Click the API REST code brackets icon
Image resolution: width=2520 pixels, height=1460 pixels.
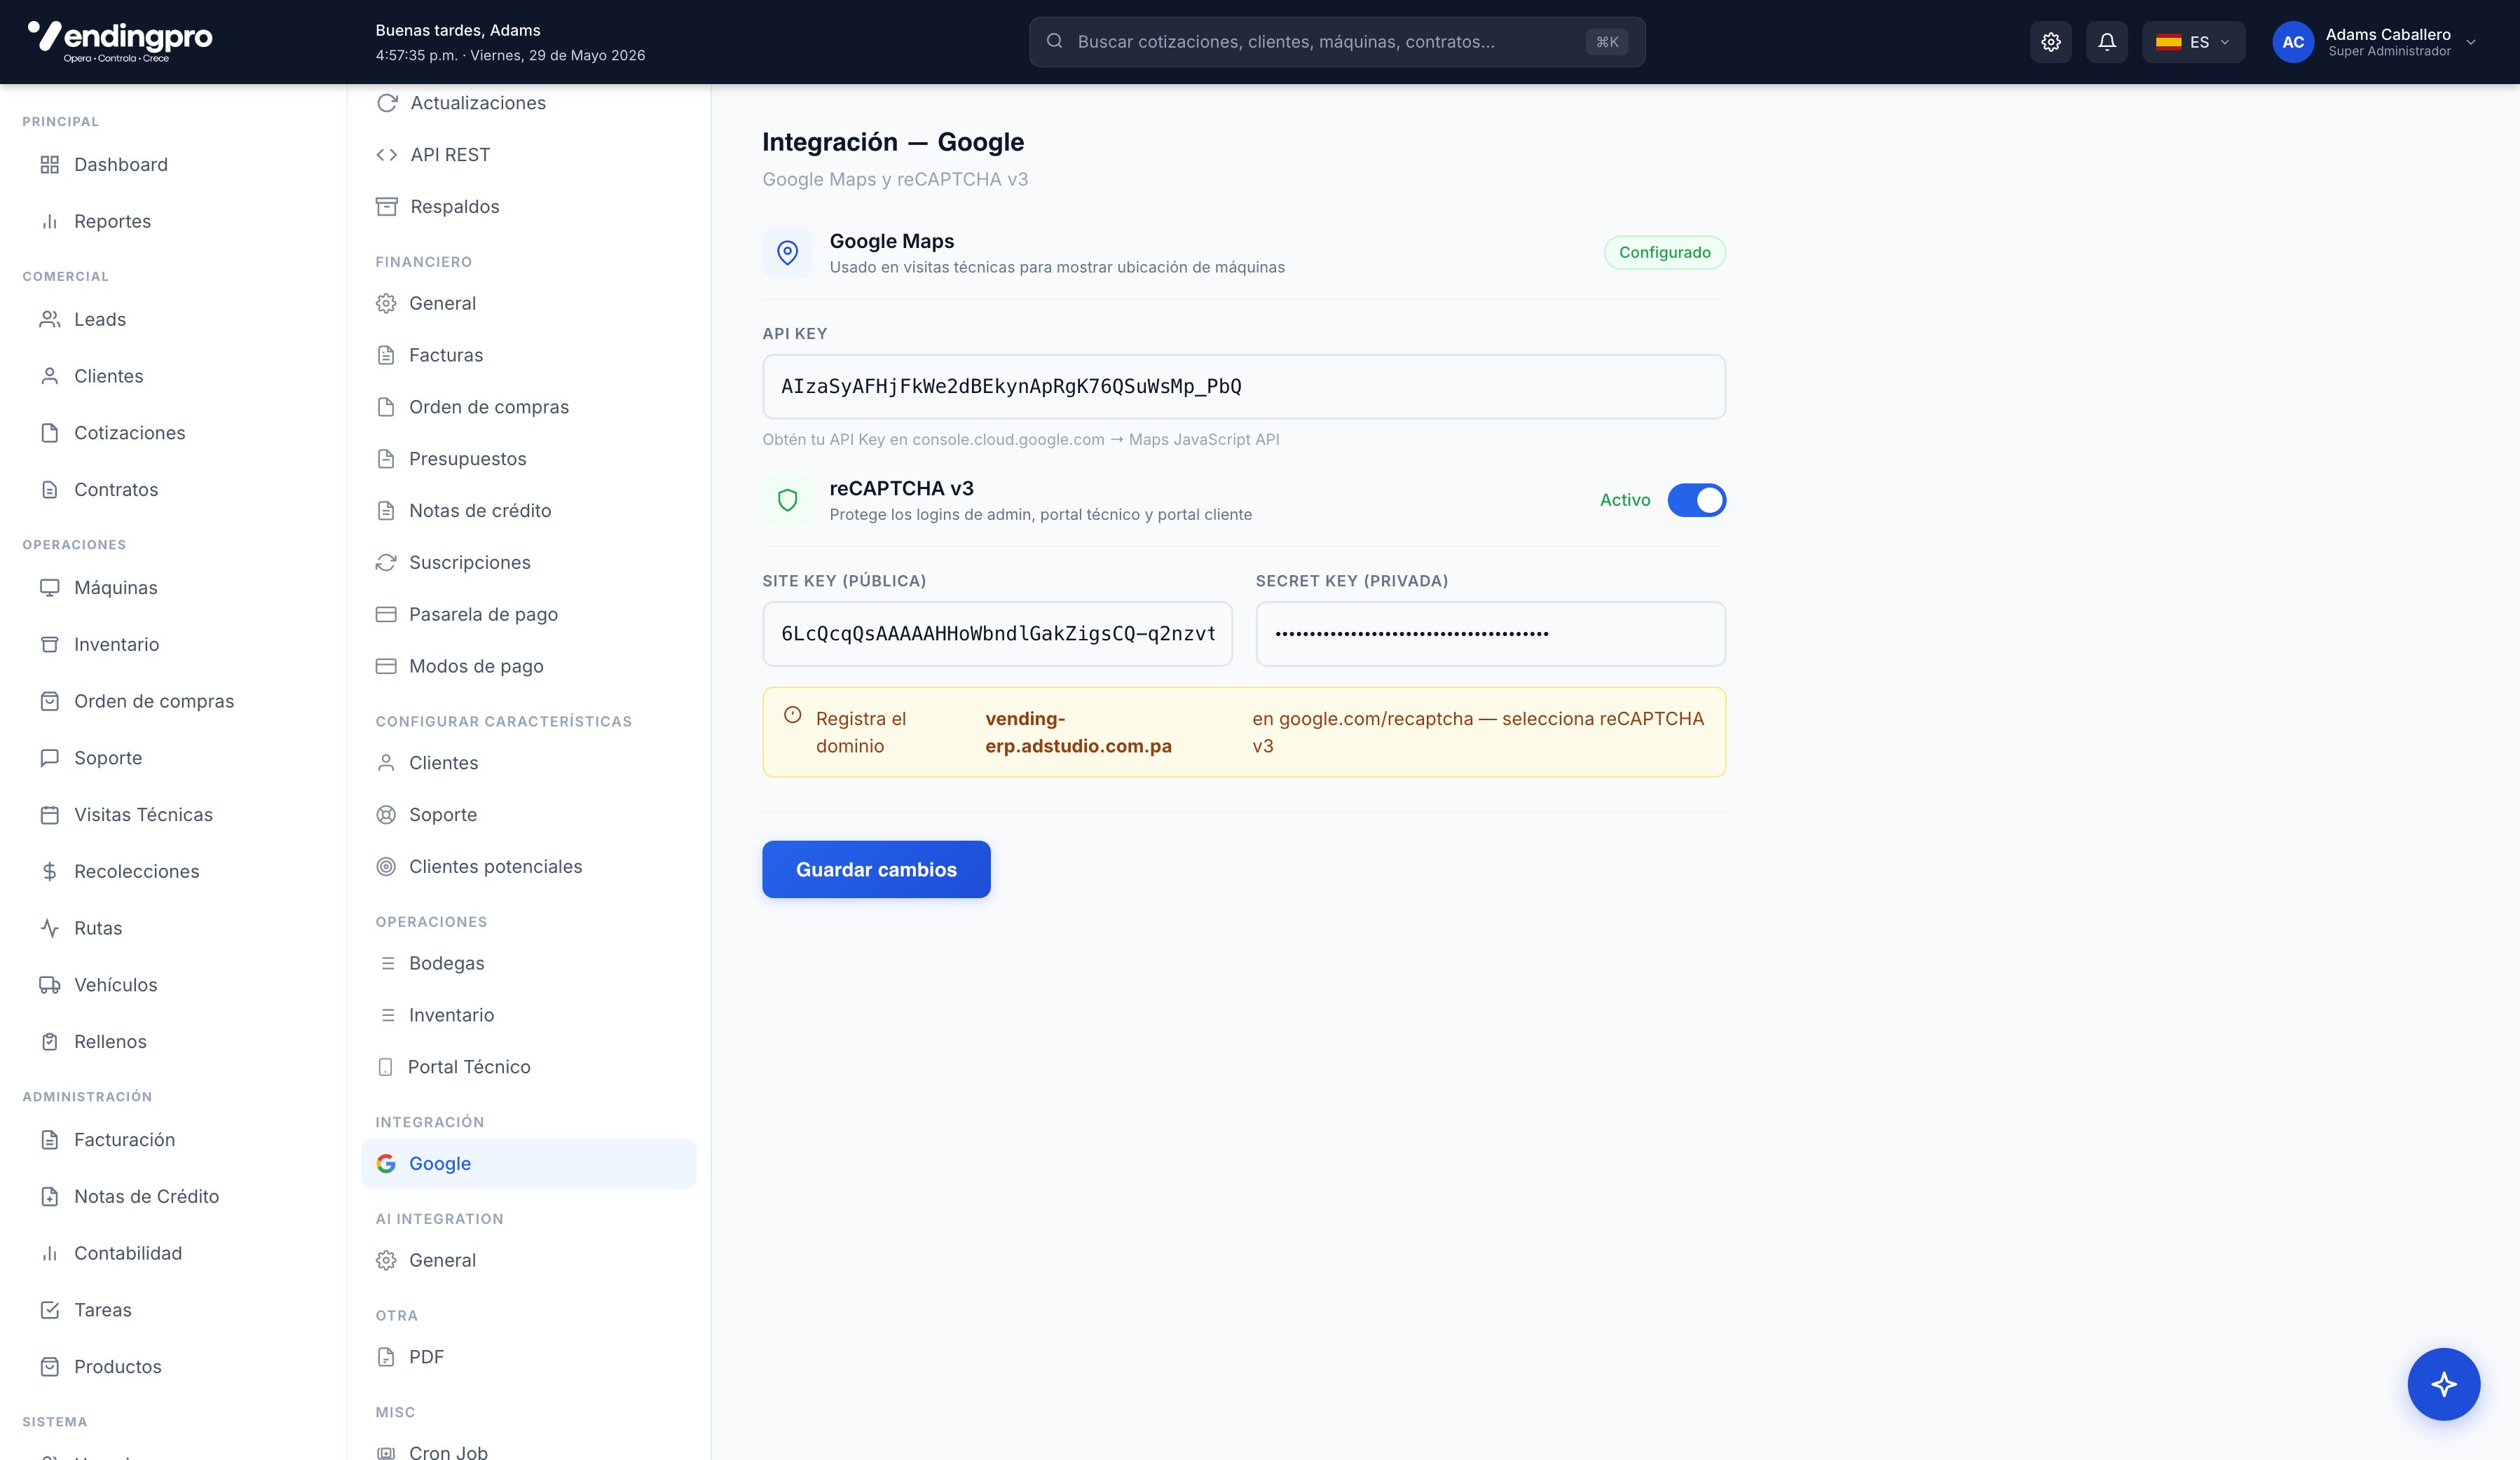(387, 155)
